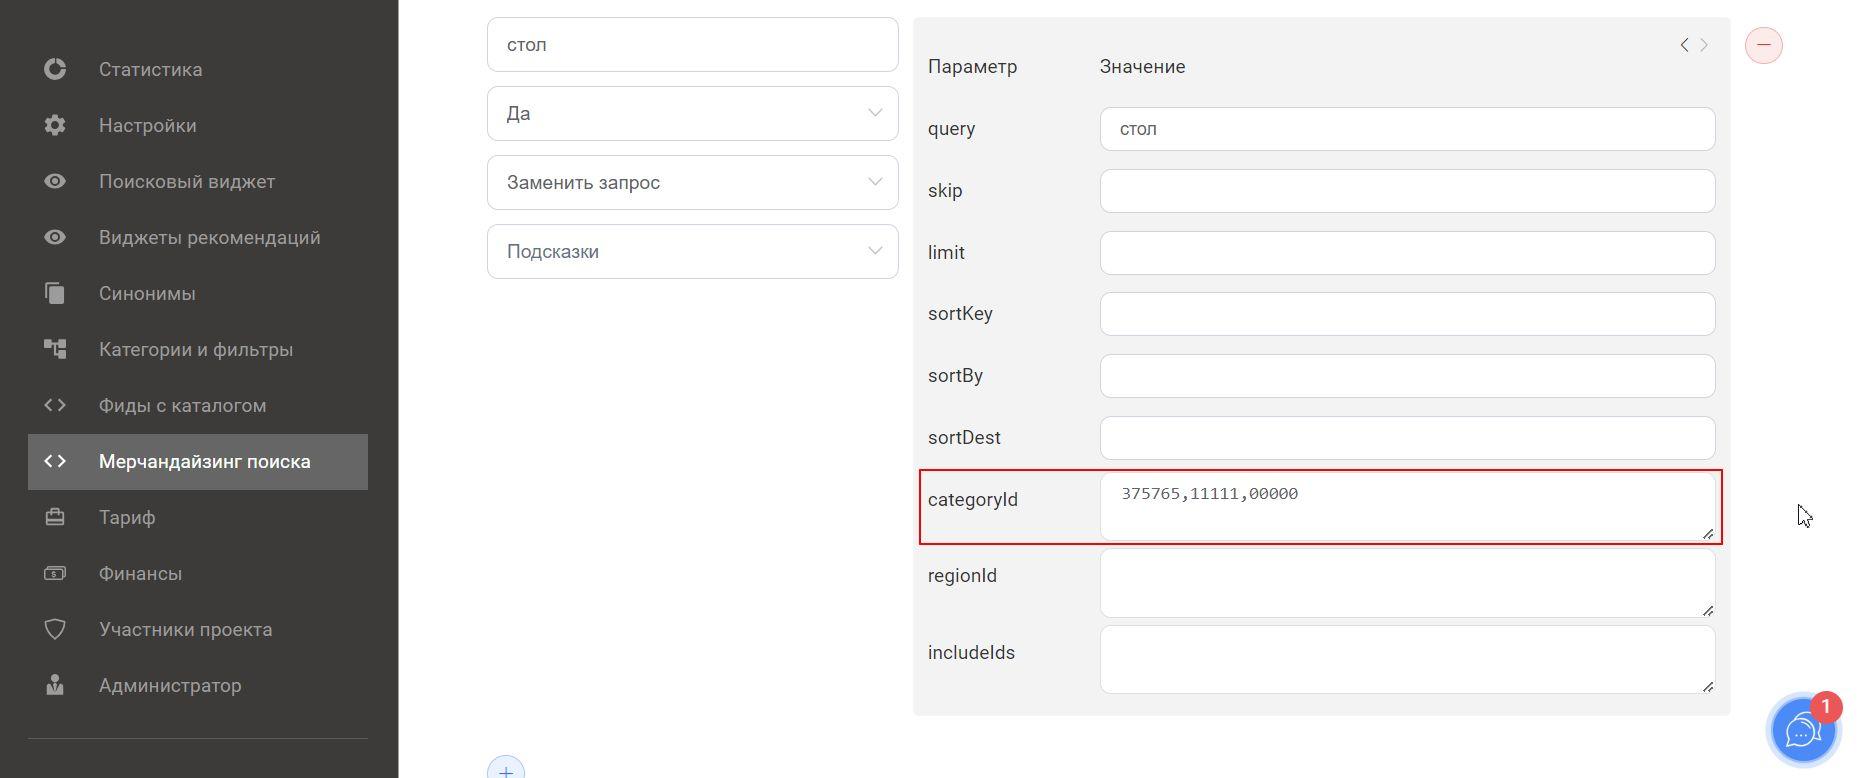Click the sortKey value field

pyautogui.click(x=1407, y=314)
